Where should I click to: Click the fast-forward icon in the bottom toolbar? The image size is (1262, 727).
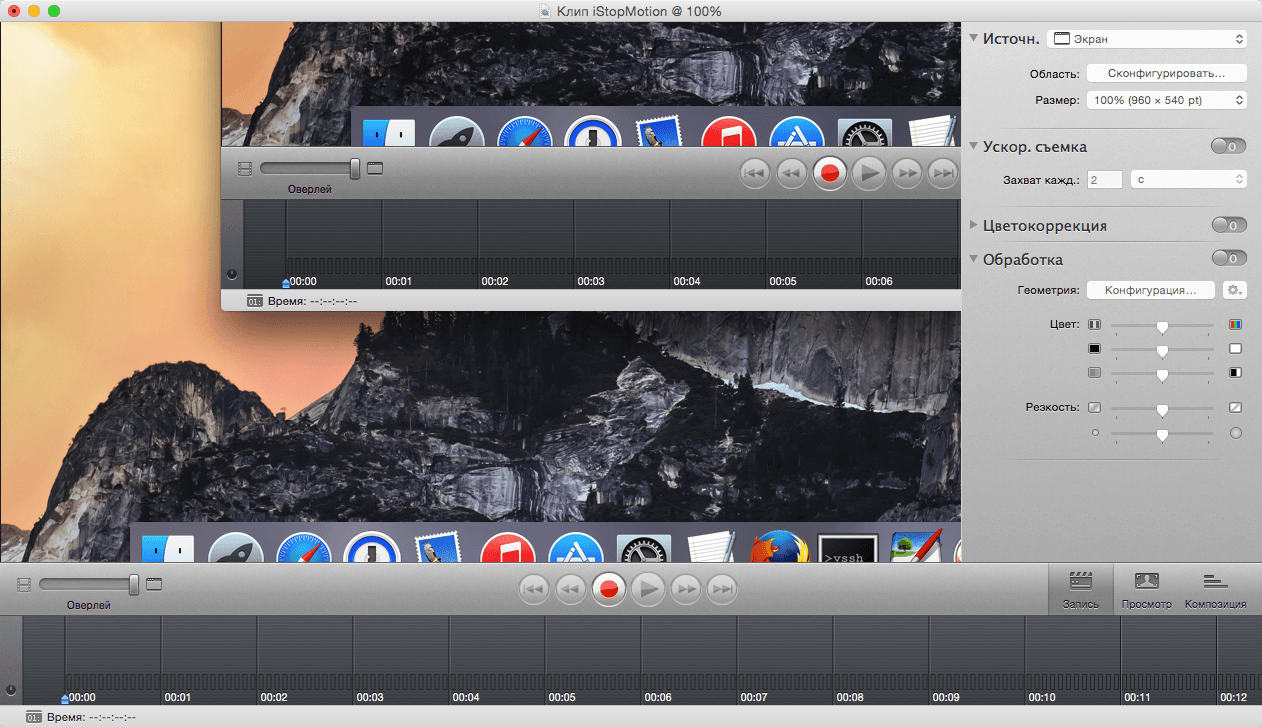click(x=686, y=589)
